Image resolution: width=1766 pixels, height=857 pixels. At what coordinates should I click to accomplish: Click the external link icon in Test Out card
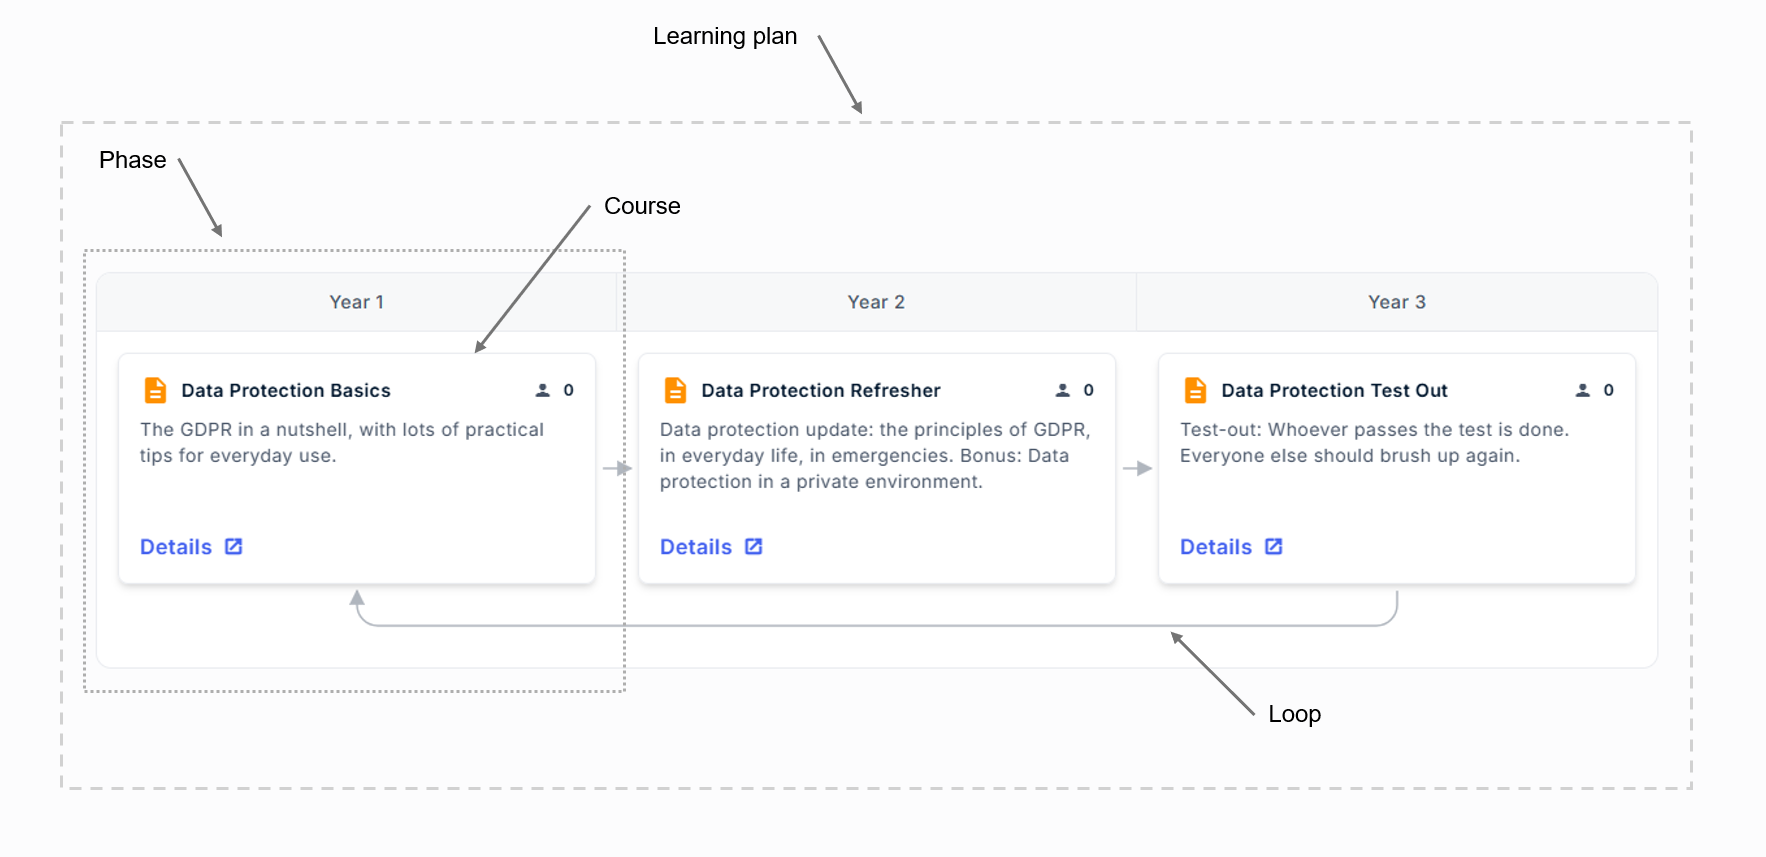point(1274,546)
